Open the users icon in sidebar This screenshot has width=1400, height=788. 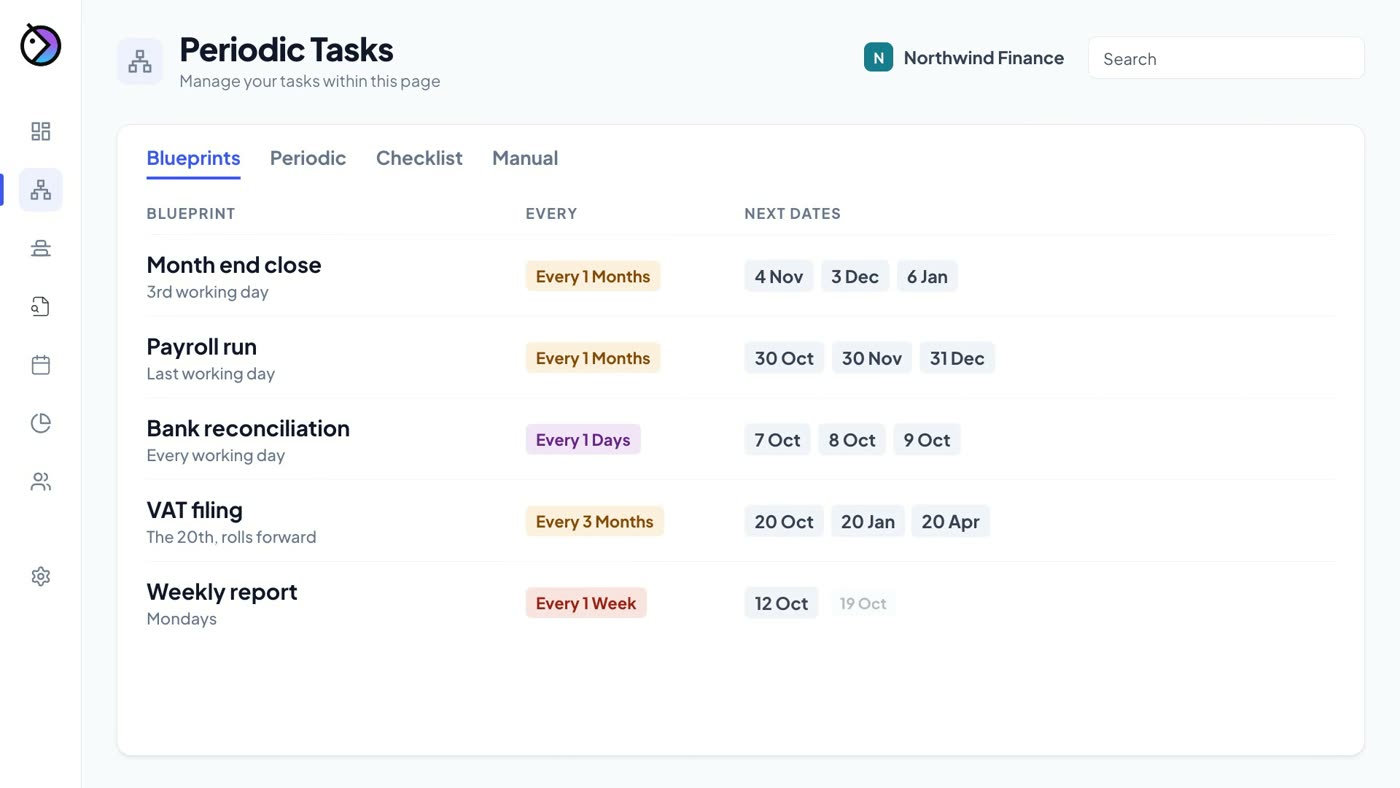(x=41, y=482)
